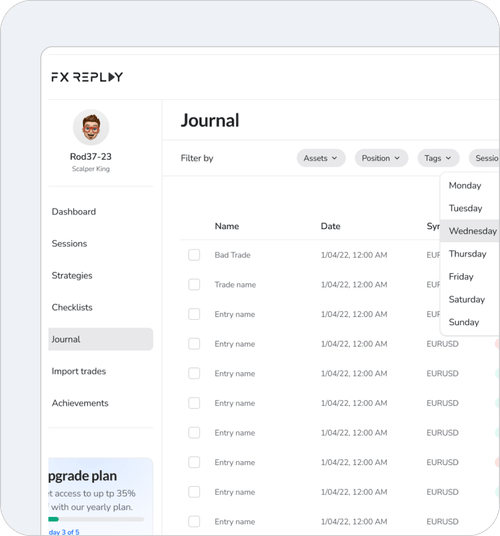Open the Trade name entry
The width and height of the screenshot is (500, 536).
(235, 284)
